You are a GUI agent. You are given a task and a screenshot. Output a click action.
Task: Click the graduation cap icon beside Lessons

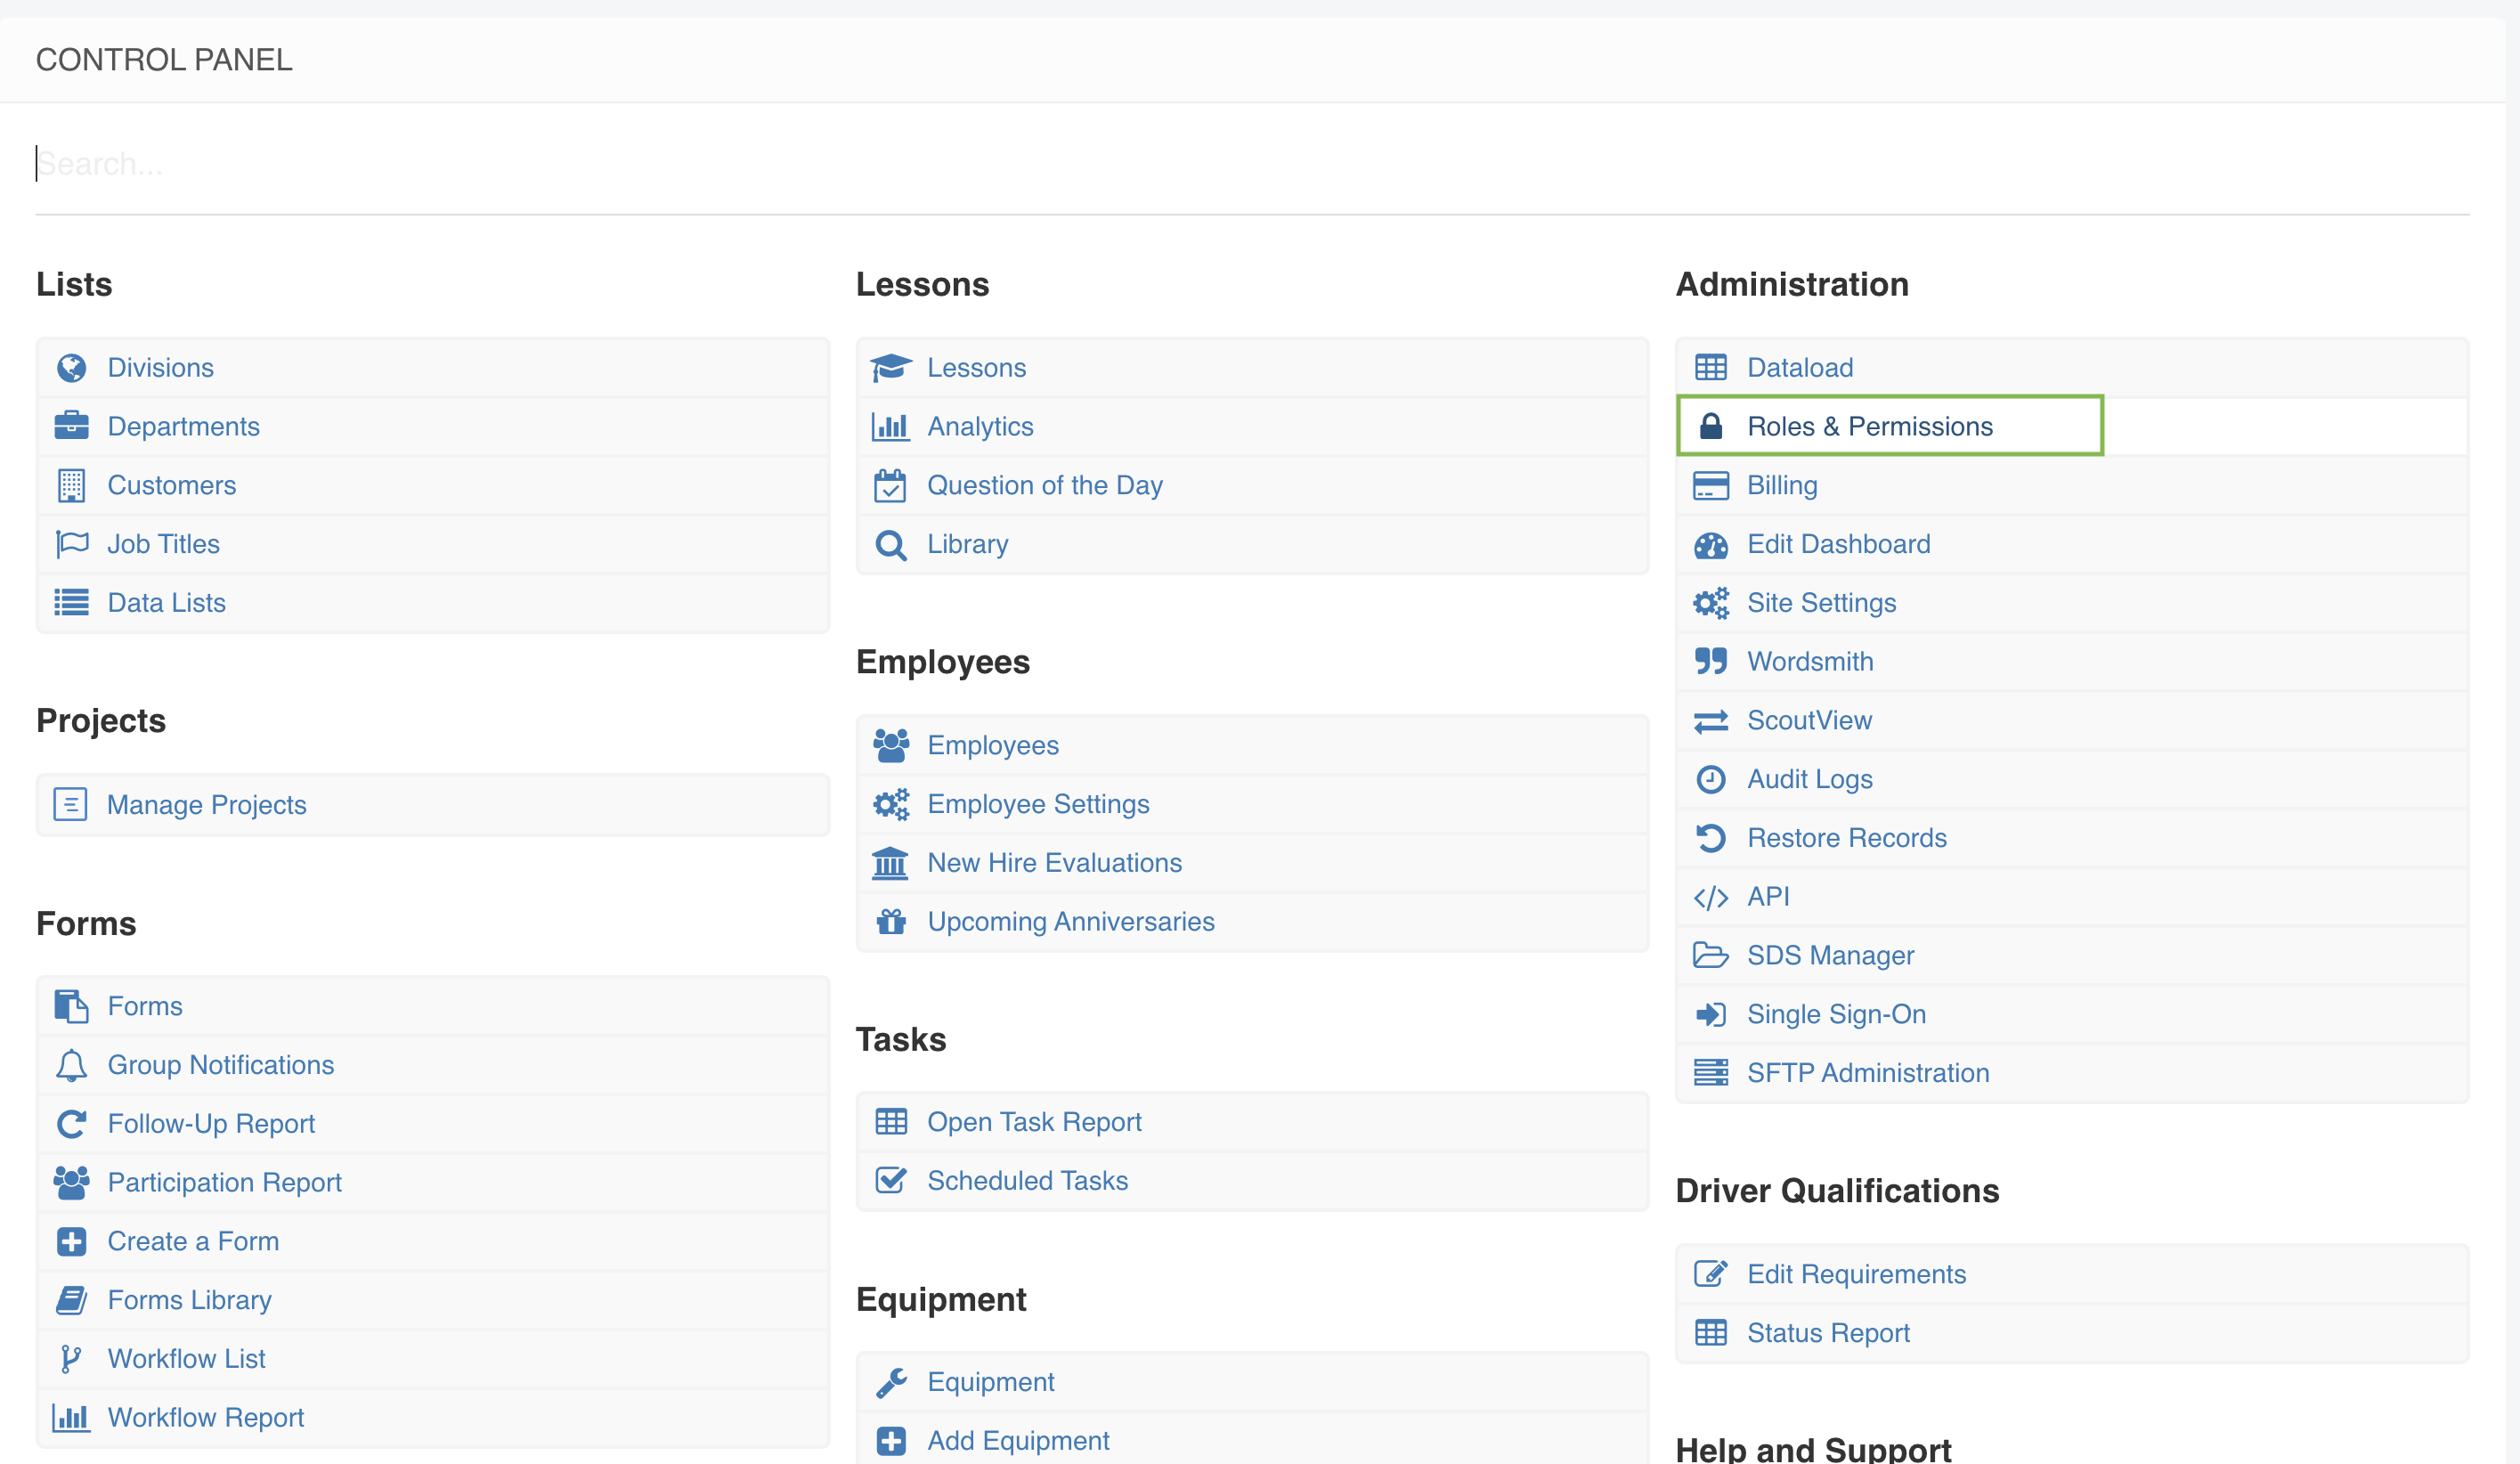pos(891,368)
